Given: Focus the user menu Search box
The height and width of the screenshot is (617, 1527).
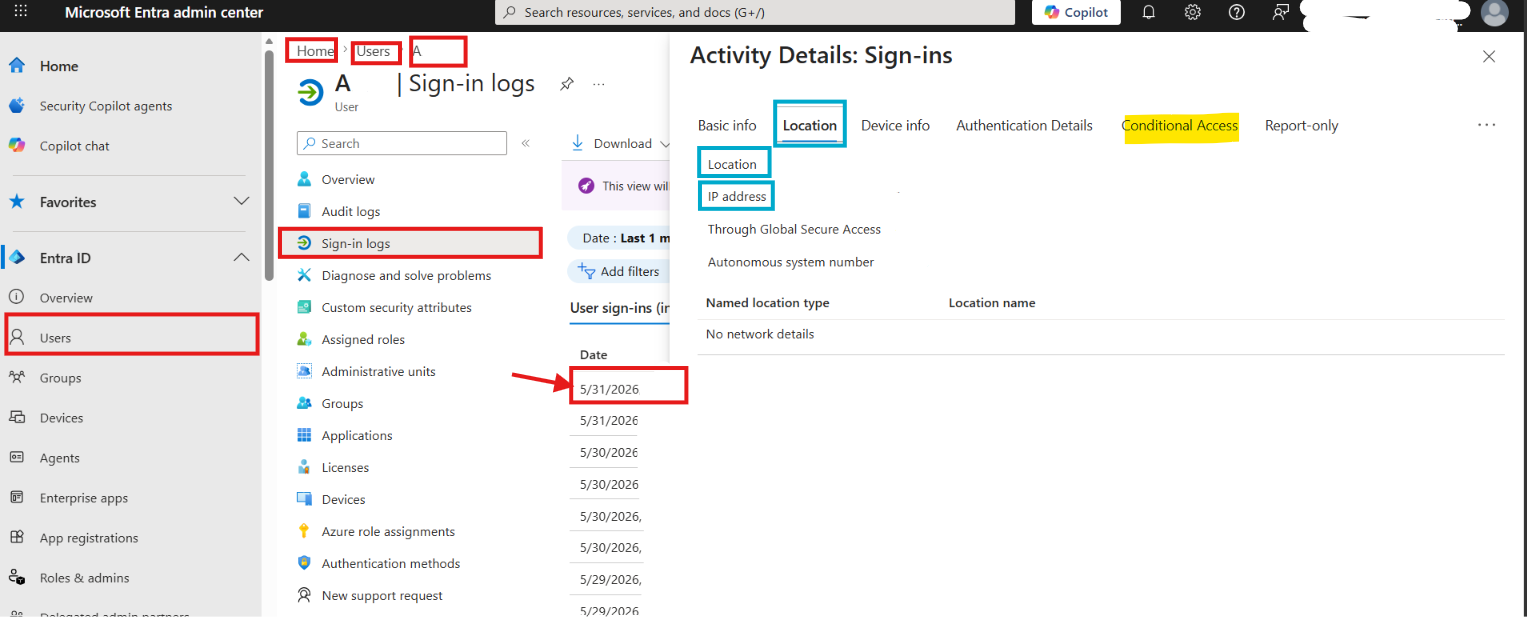Looking at the screenshot, I should point(402,143).
